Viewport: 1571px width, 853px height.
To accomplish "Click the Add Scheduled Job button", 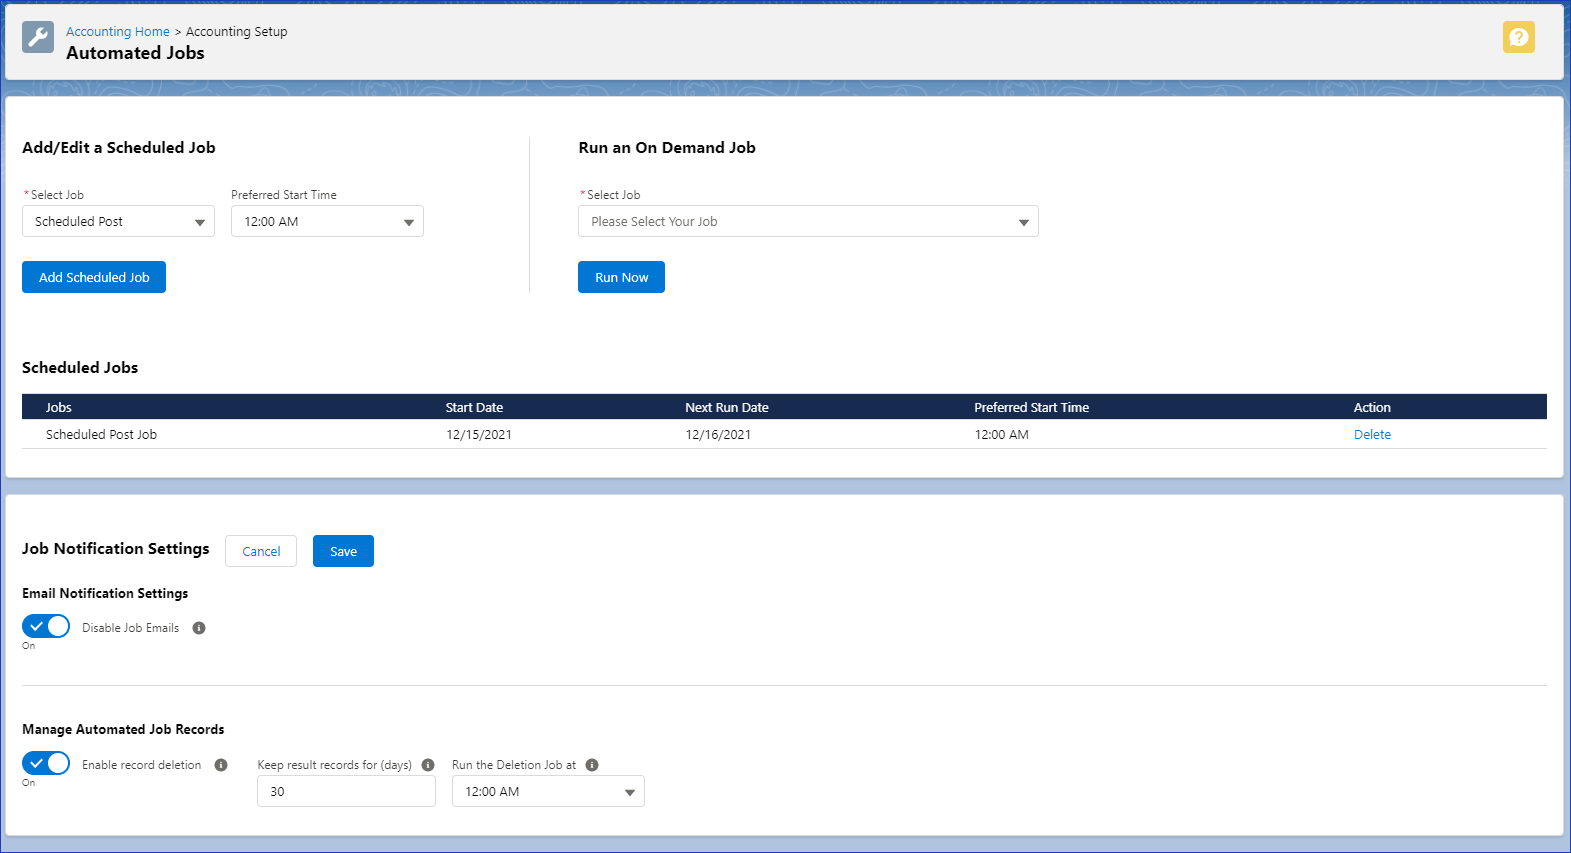I will point(94,278).
